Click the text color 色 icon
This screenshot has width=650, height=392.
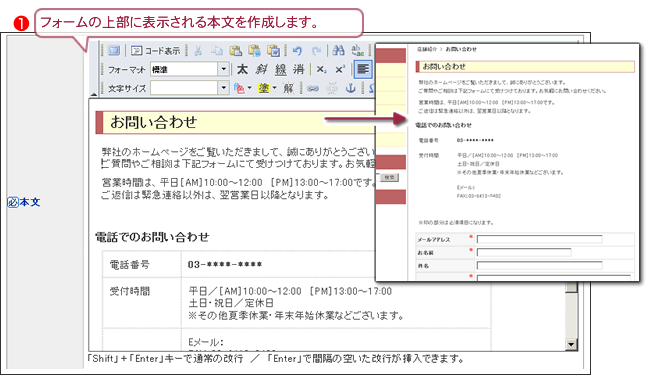coord(239,88)
